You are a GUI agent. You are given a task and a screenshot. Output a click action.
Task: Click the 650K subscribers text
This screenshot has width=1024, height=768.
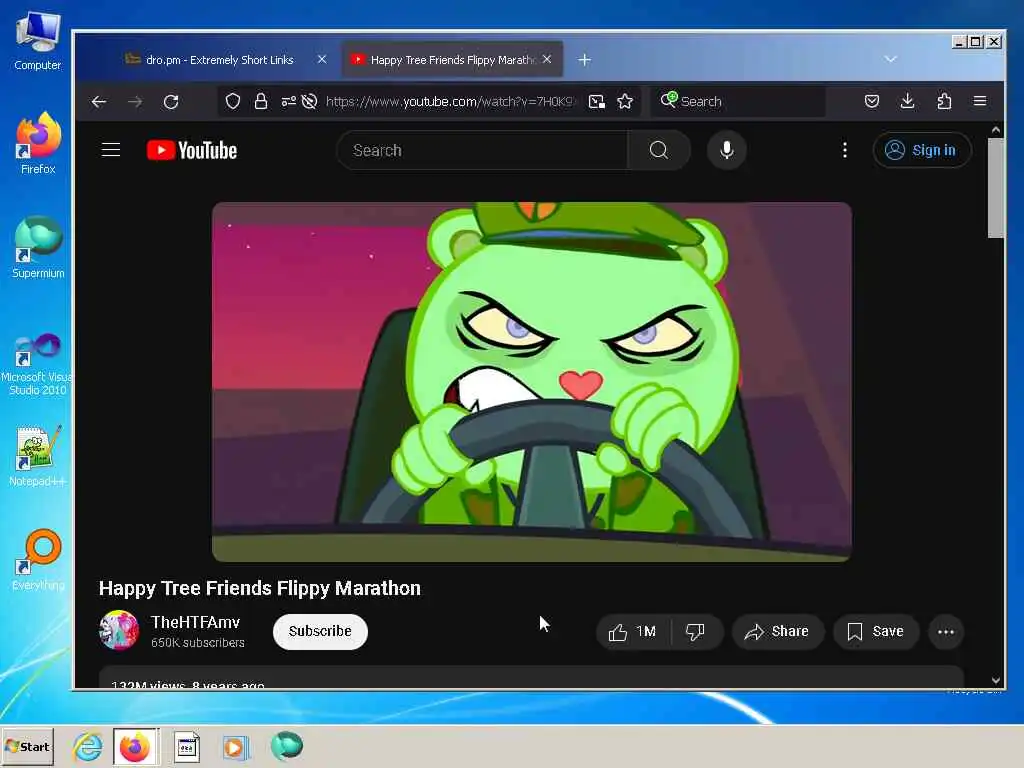click(198, 643)
